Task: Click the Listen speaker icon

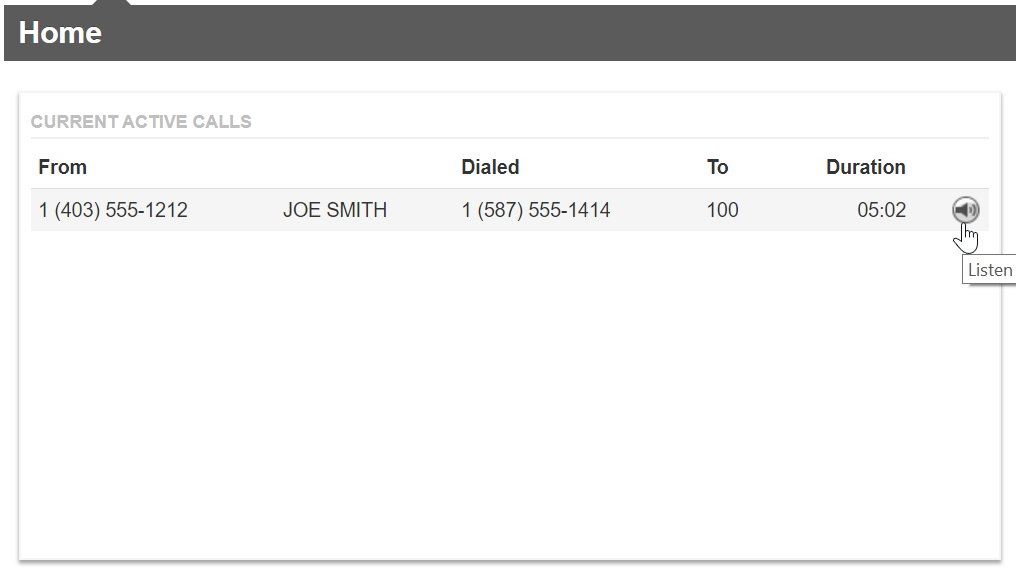Action: [965, 210]
